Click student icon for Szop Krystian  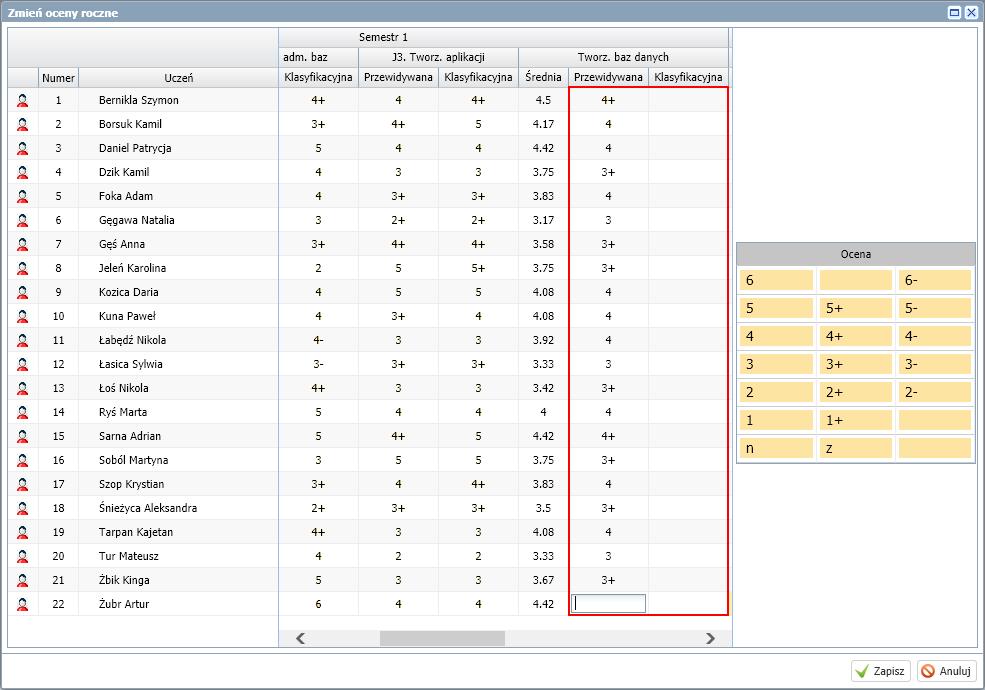click(x=23, y=485)
